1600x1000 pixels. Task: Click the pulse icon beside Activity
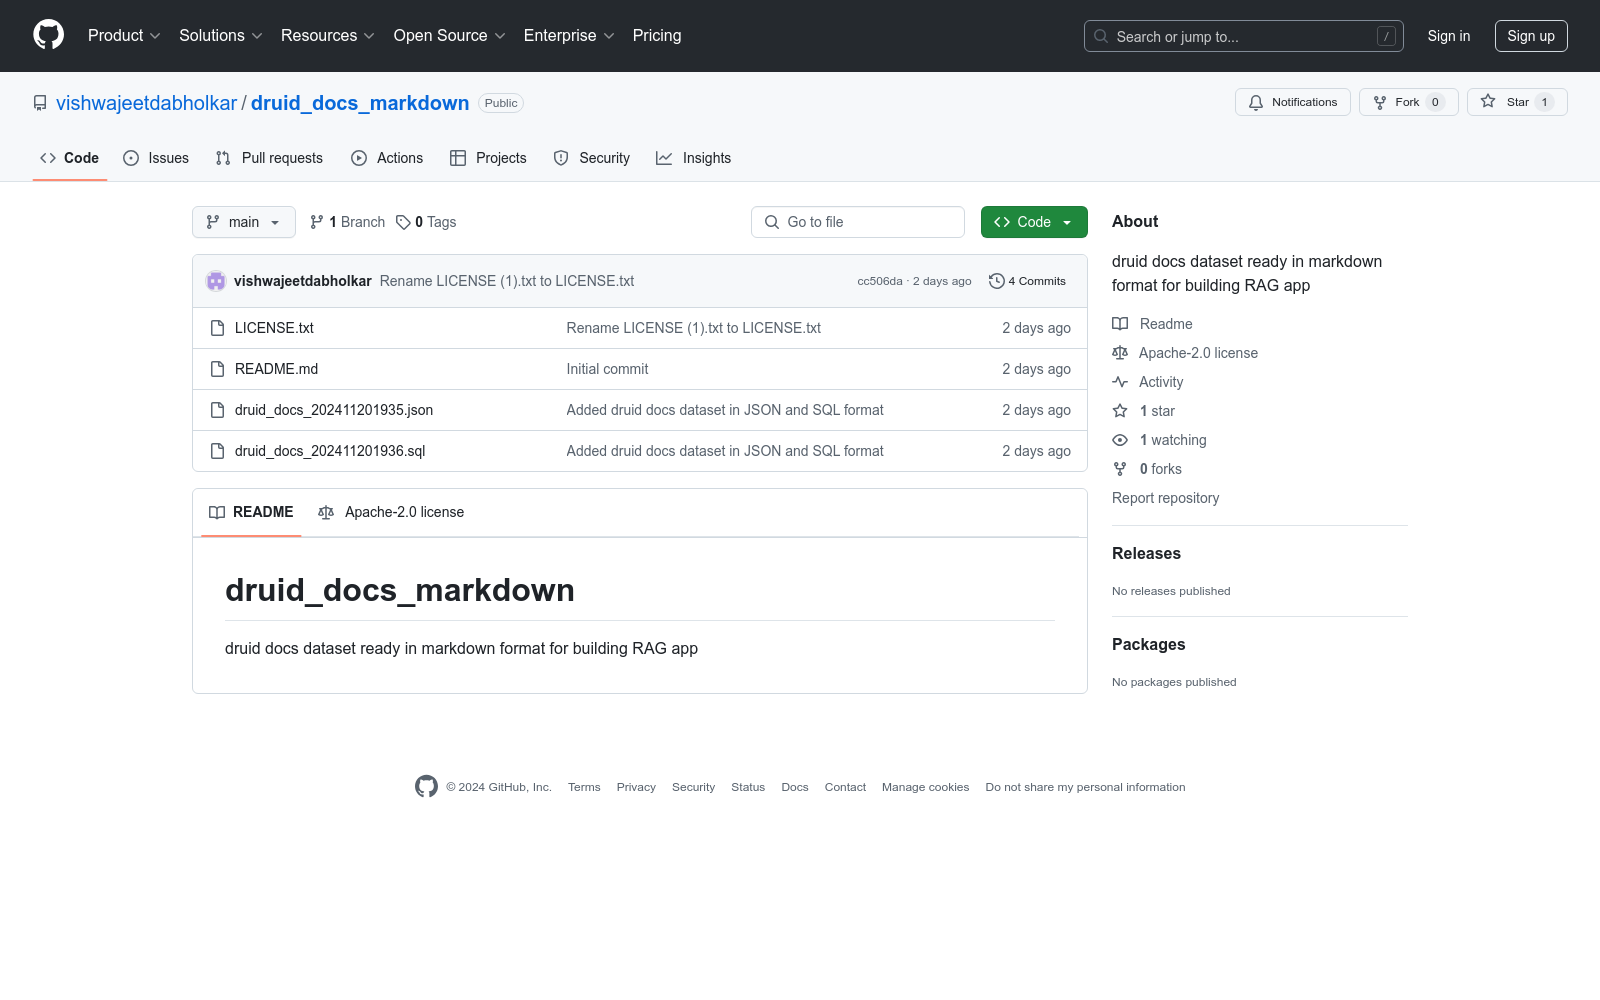tap(1120, 382)
